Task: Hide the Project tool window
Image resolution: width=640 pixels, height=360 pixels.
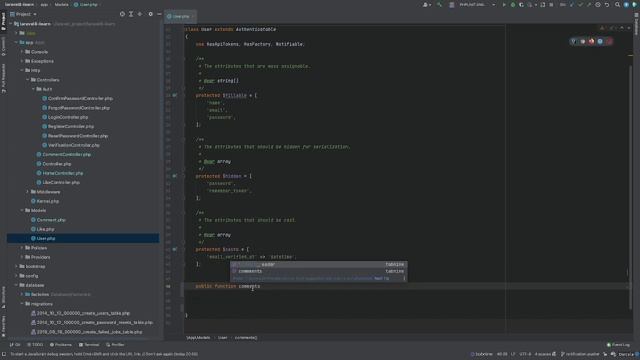Action: coord(159,14)
